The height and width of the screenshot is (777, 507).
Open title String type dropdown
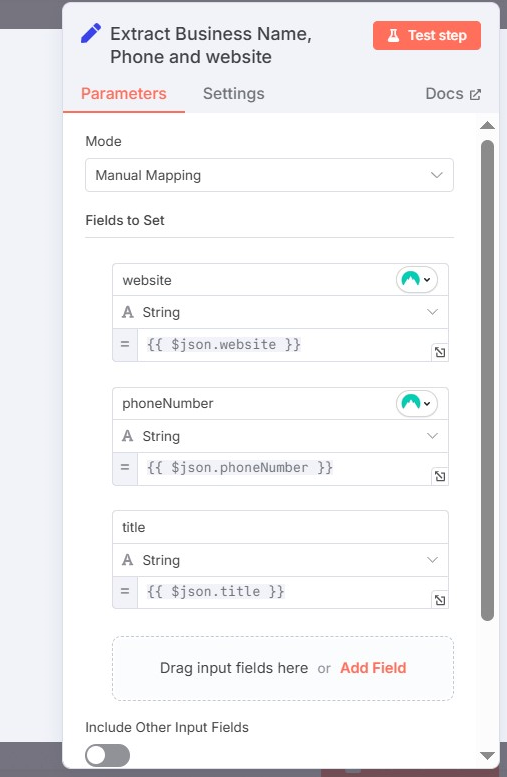click(281, 560)
